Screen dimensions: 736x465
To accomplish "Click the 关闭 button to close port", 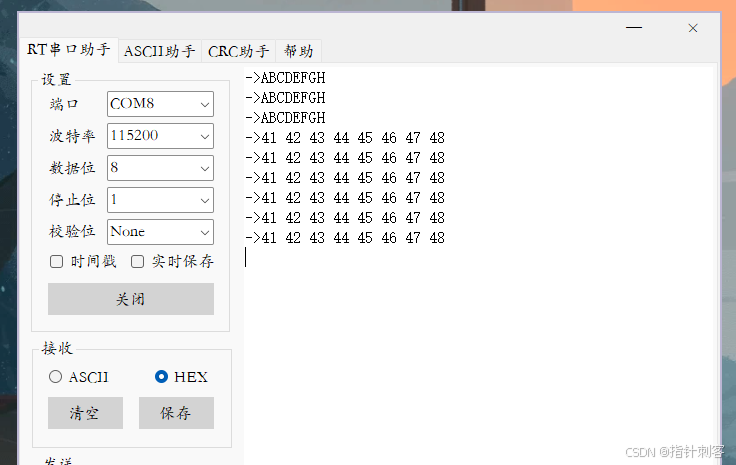I will pyautogui.click(x=130, y=299).
